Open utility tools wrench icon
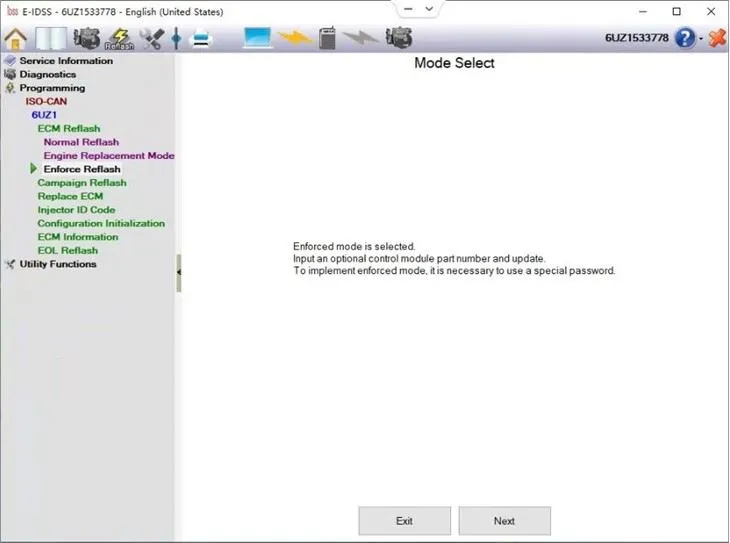Viewport: 730px width, 543px height. coord(152,39)
